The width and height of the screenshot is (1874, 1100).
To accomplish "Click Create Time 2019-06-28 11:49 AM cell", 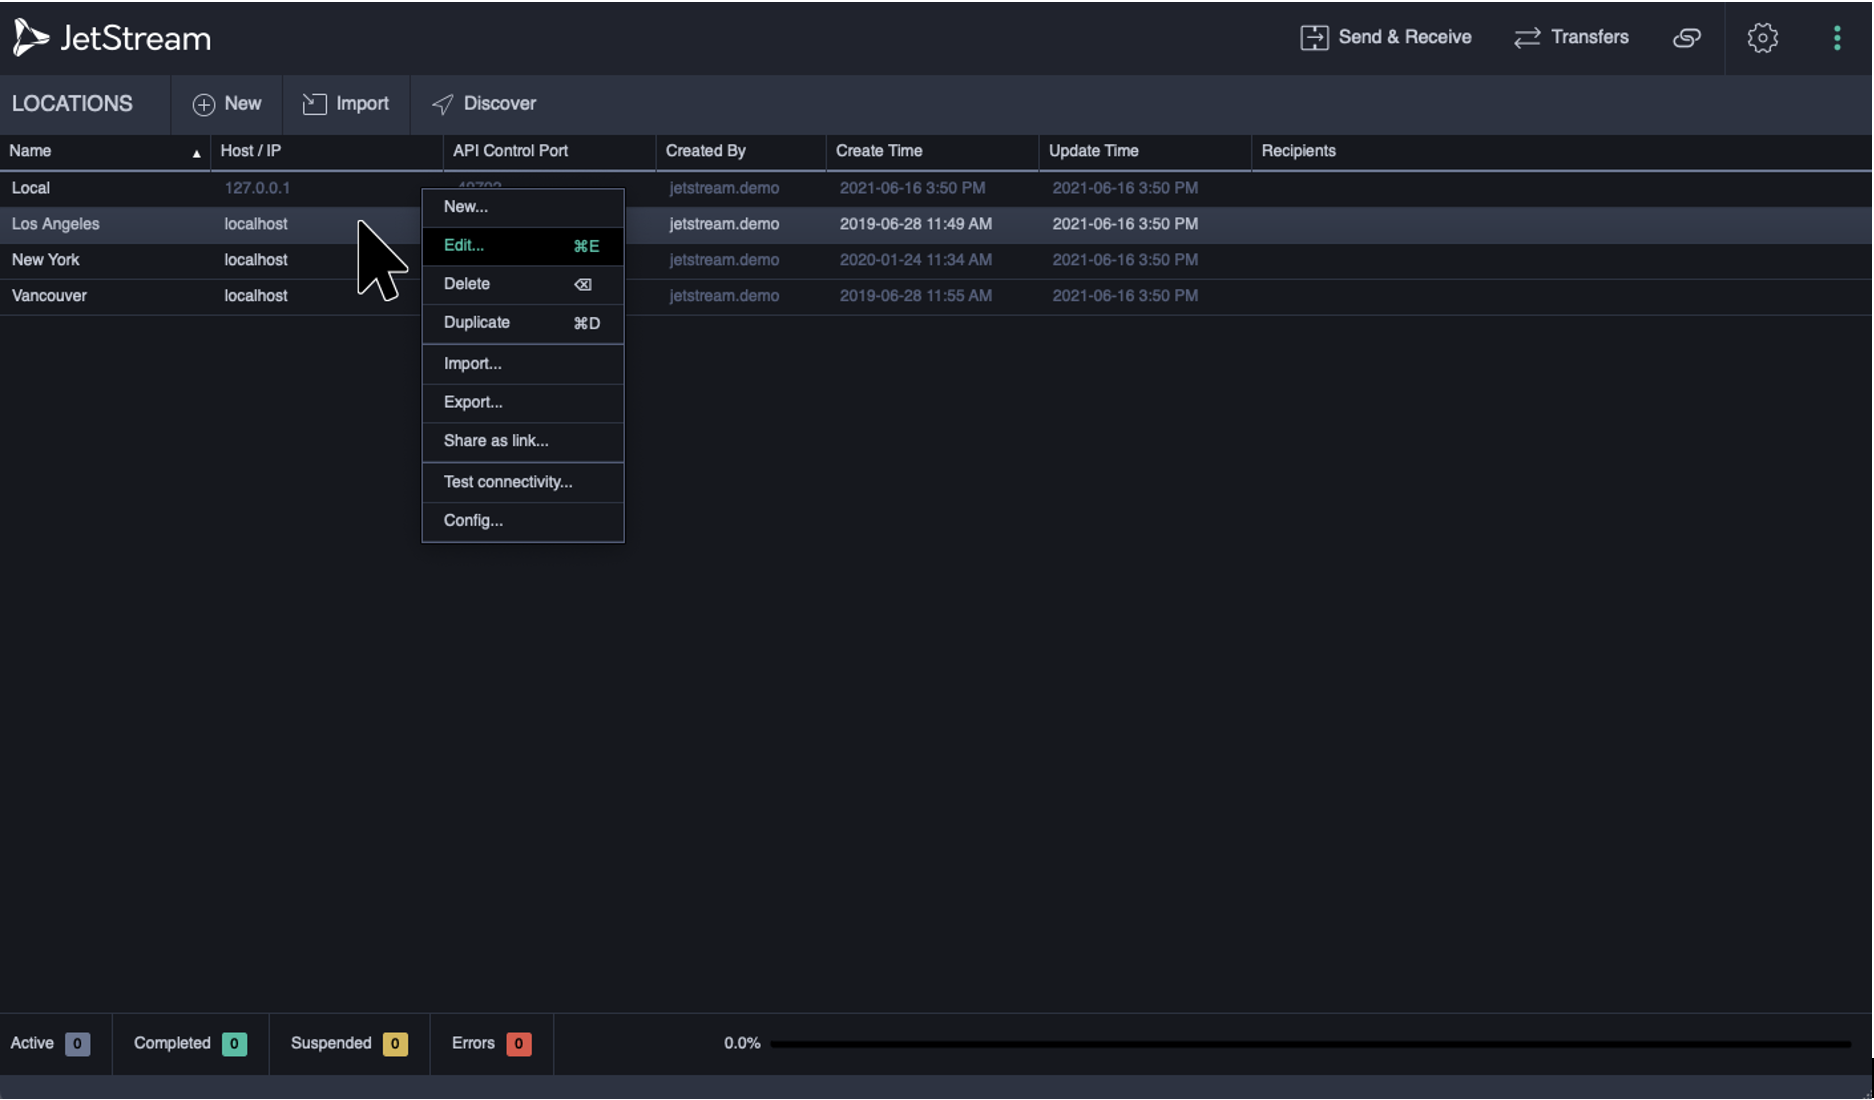I will click(916, 224).
